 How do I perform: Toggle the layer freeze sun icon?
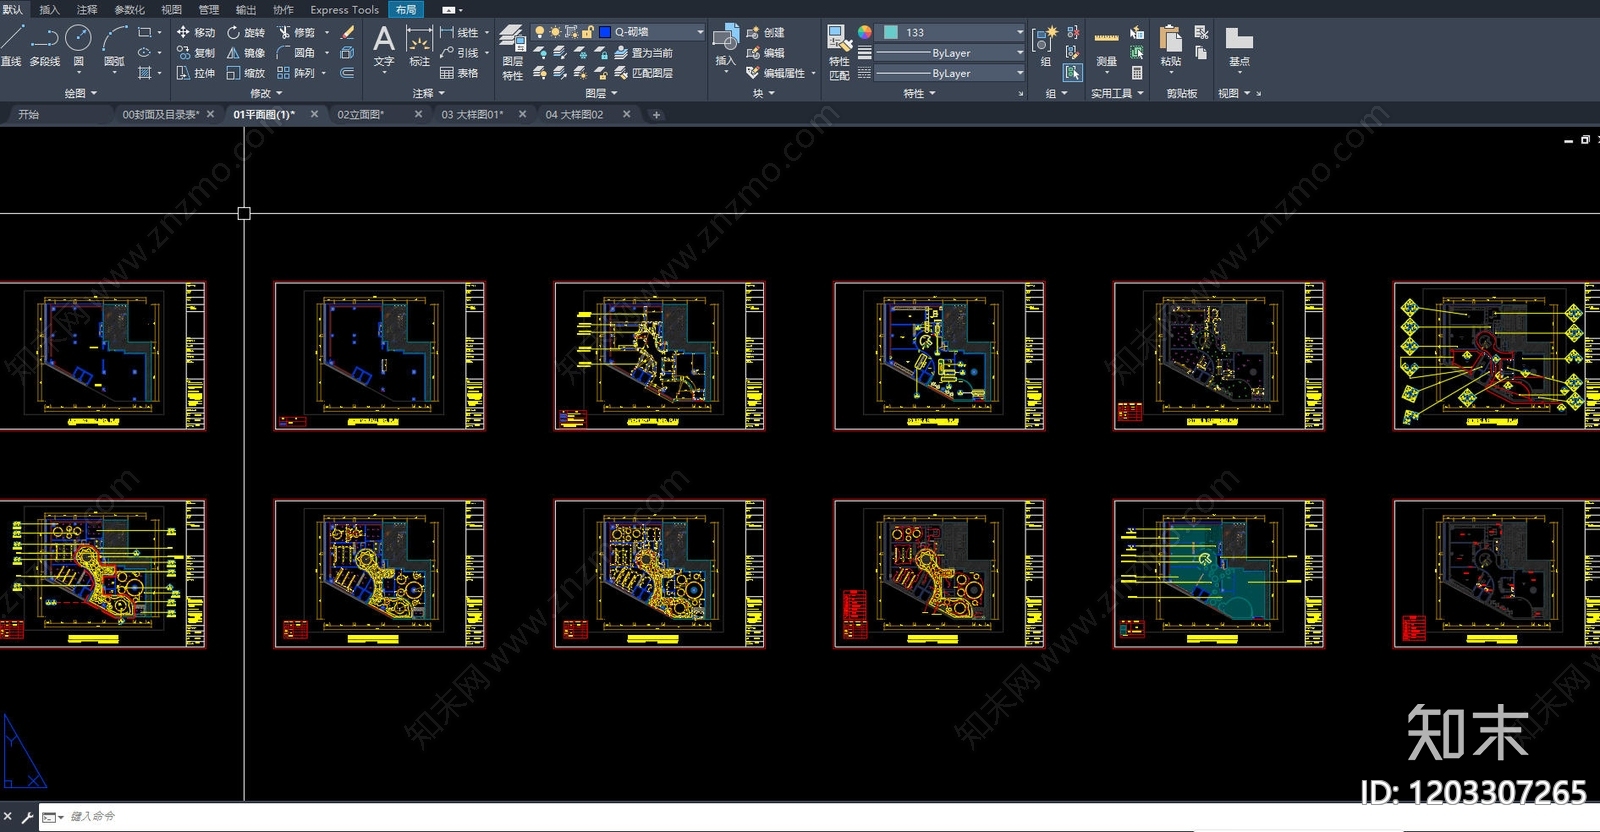pos(556,33)
